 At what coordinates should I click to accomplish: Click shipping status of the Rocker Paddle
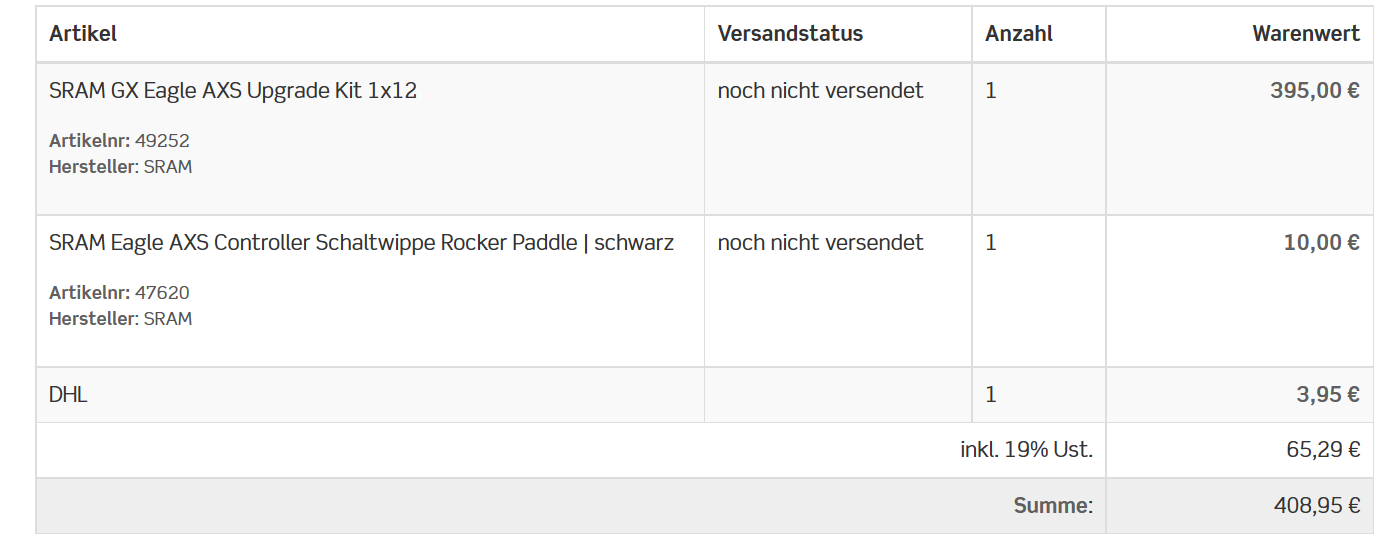pos(820,243)
